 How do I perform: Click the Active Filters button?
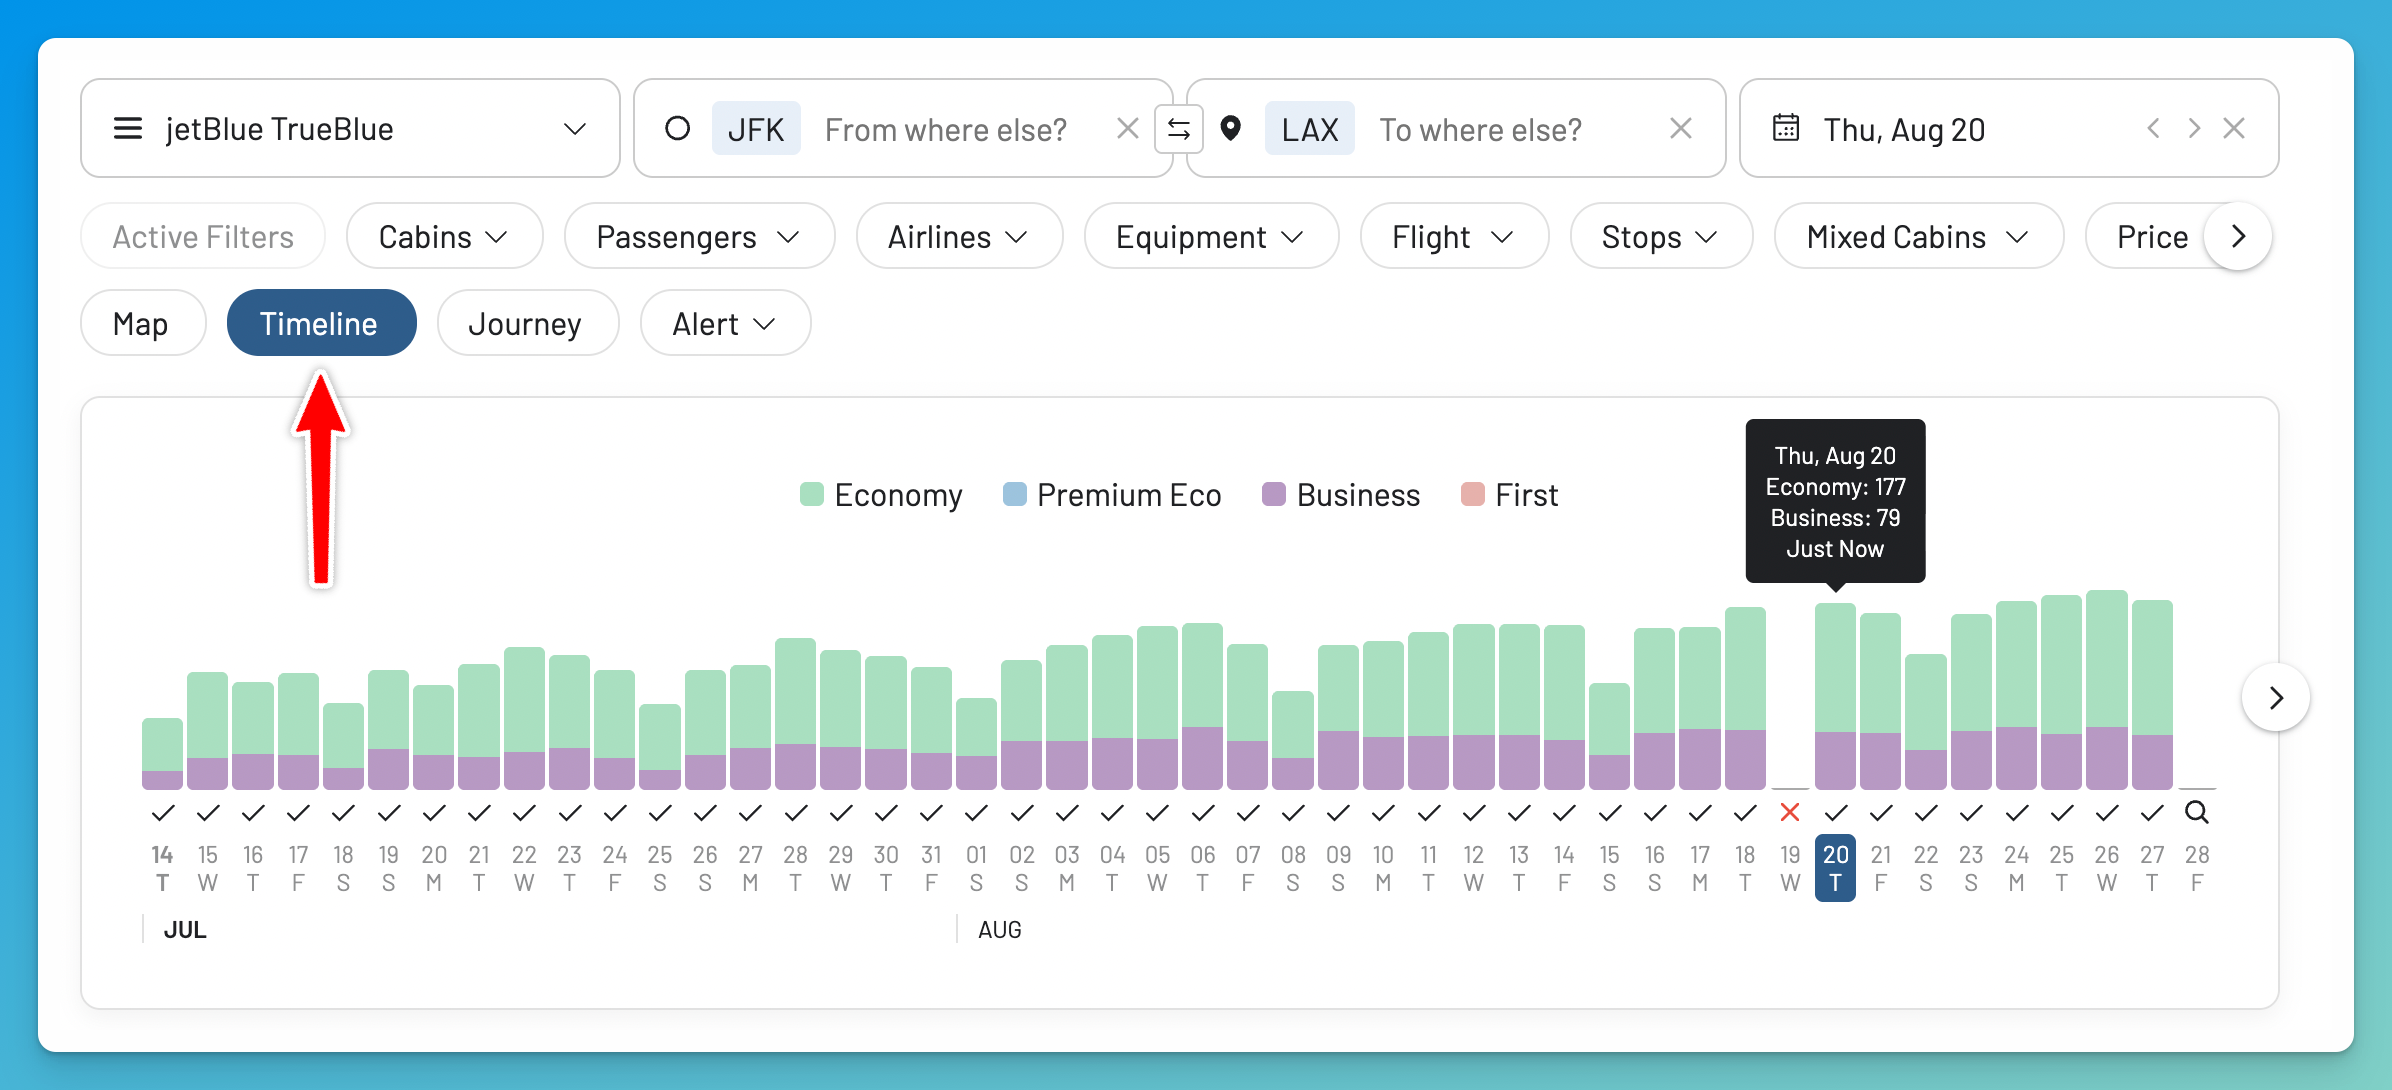(x=203, y=236)
